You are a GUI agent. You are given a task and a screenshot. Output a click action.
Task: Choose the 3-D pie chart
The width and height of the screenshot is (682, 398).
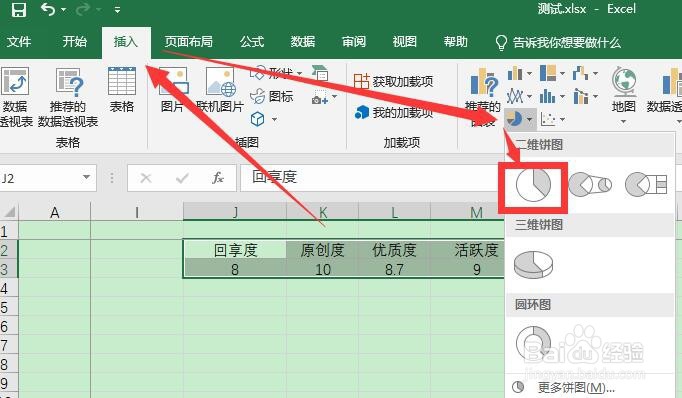tap(533, 264)
